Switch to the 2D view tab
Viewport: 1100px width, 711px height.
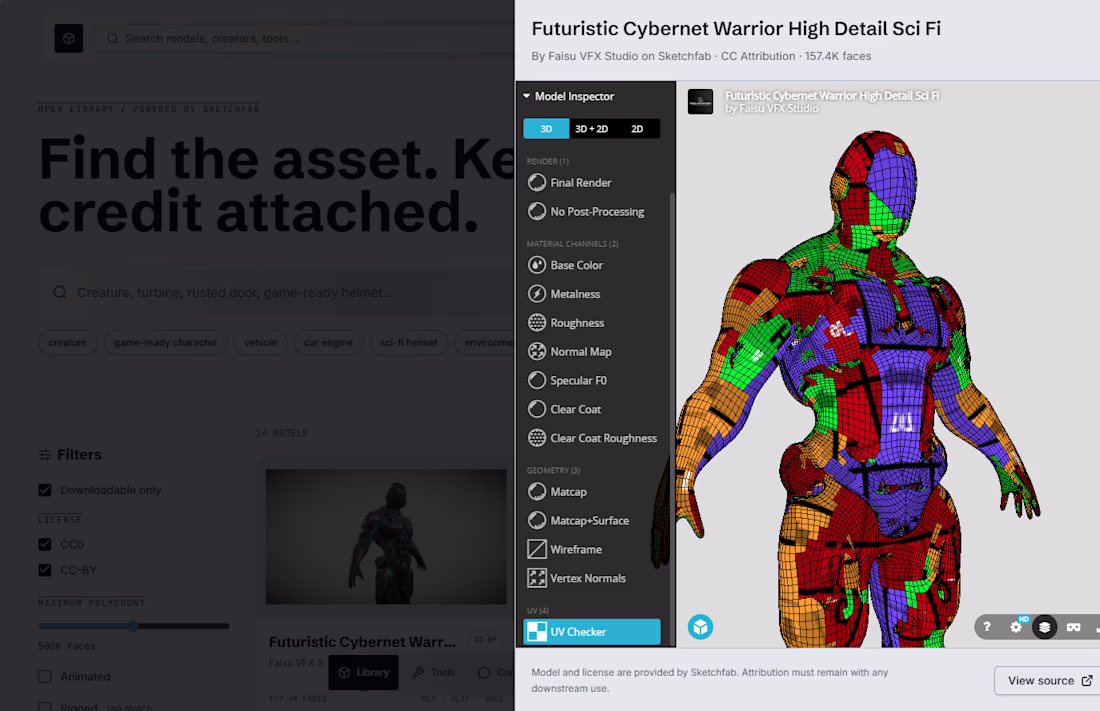(637, 128)
